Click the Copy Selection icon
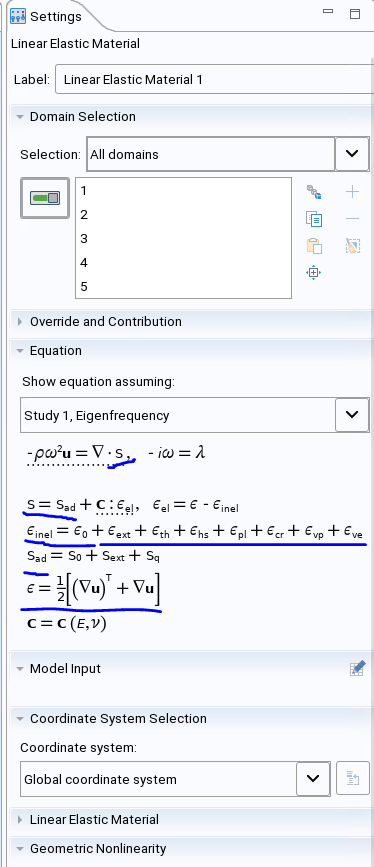The height and width of the screenshot is (867, 374). click(x=314, y=219)
